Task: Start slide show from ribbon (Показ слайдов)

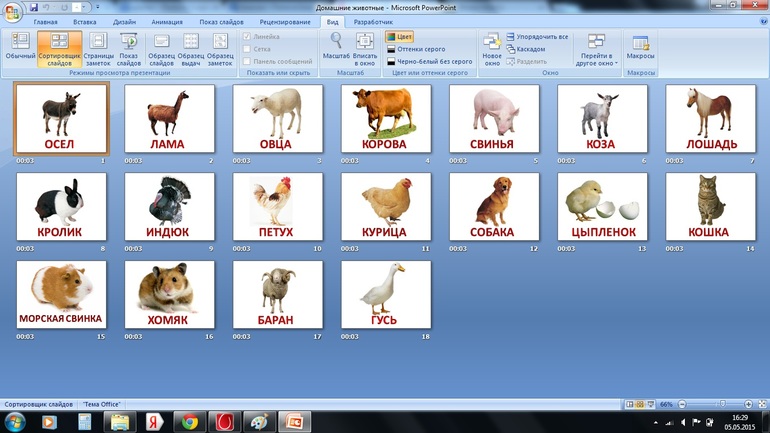Action: coord(129,48)
